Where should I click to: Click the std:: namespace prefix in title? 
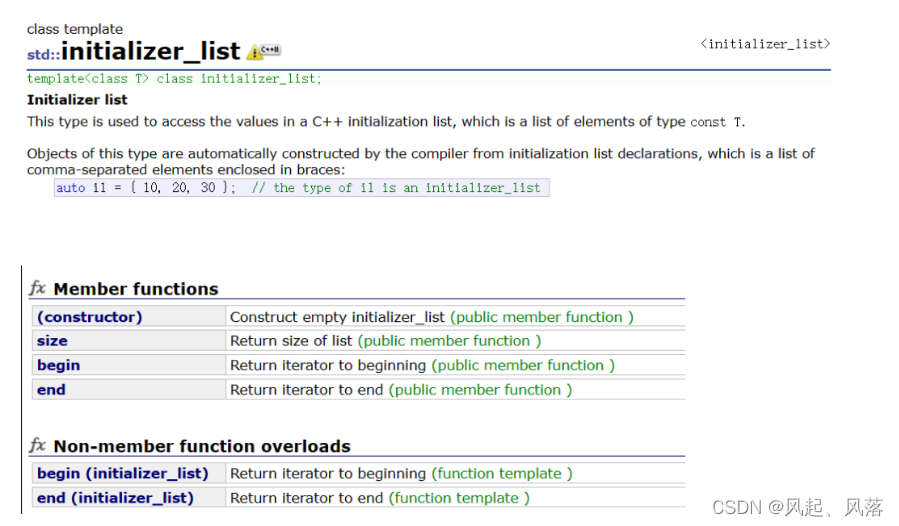[x=44, y=54]
